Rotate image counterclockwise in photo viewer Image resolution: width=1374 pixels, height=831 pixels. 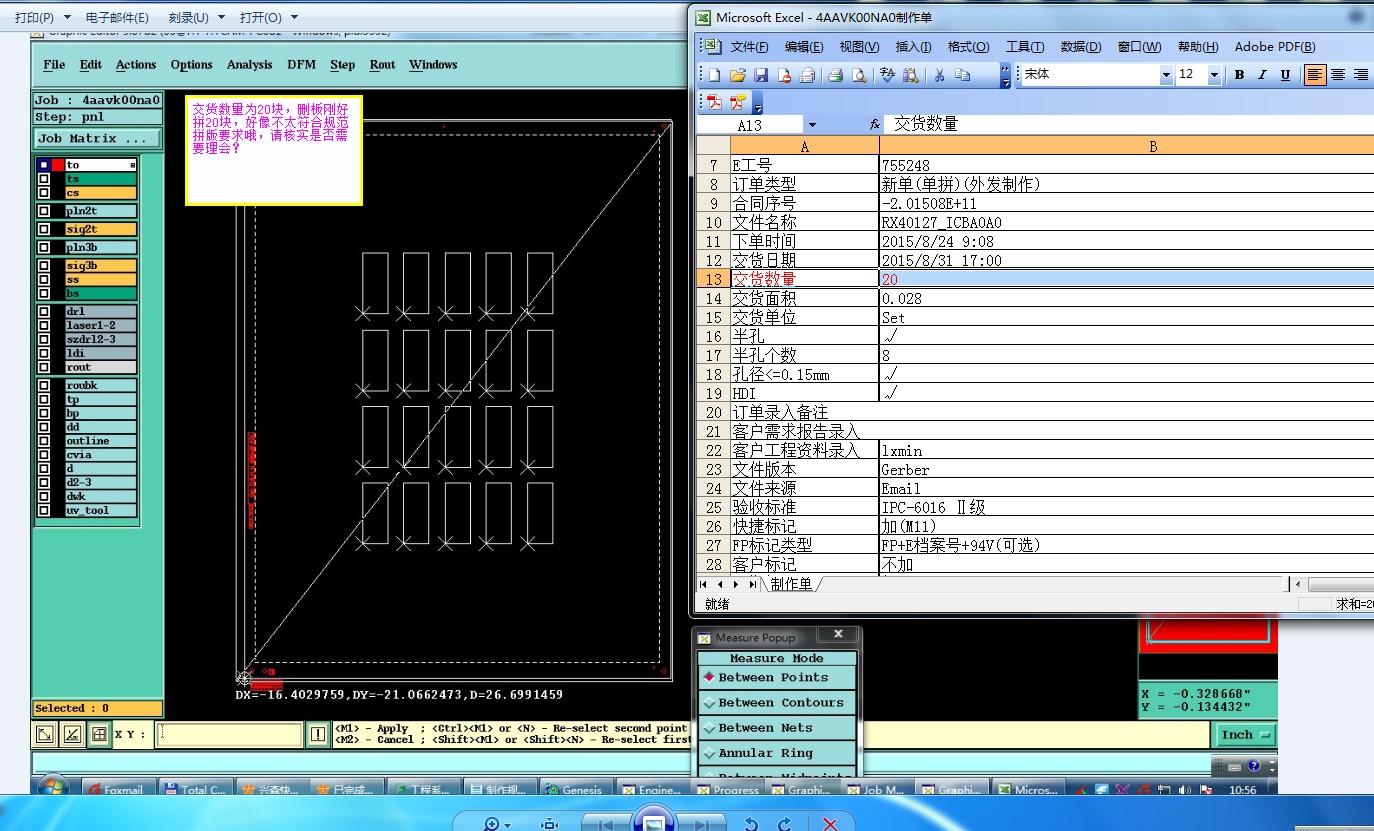(751, 824)
